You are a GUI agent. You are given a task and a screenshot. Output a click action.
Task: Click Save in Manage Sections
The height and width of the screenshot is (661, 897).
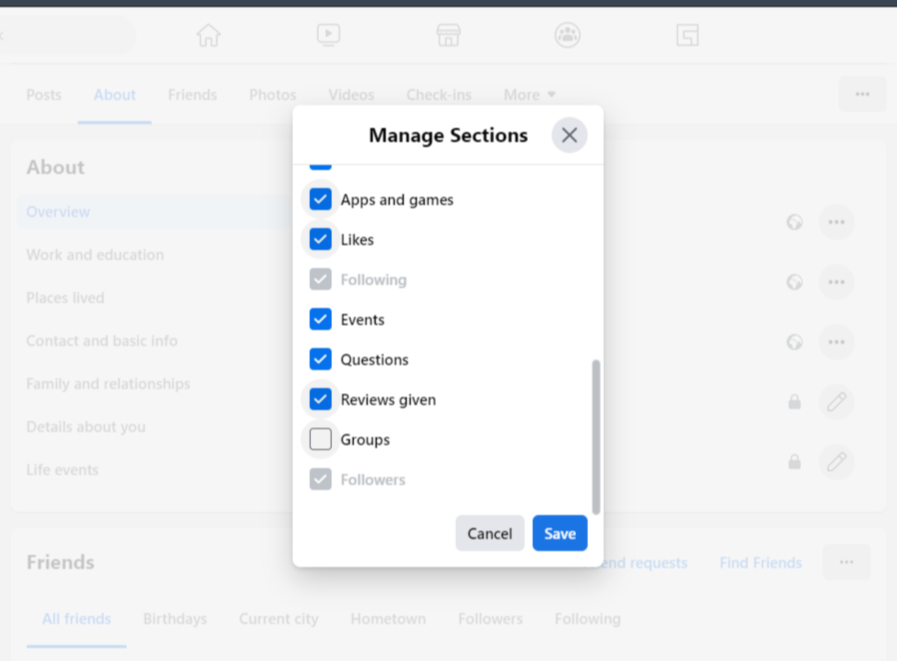coord(559,533)
